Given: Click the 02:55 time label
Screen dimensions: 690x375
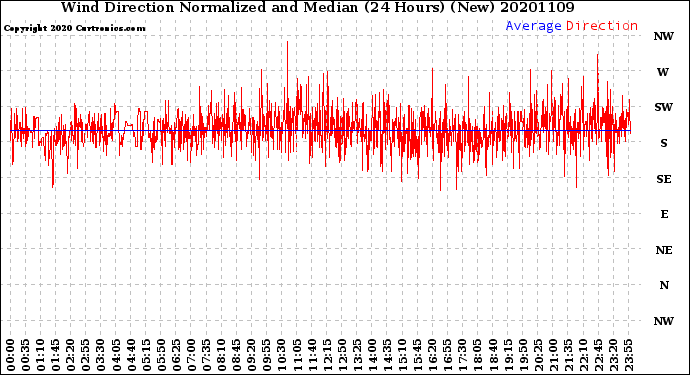Looking at the screenshot, I should pyautogui.click(x=86, y=355).
